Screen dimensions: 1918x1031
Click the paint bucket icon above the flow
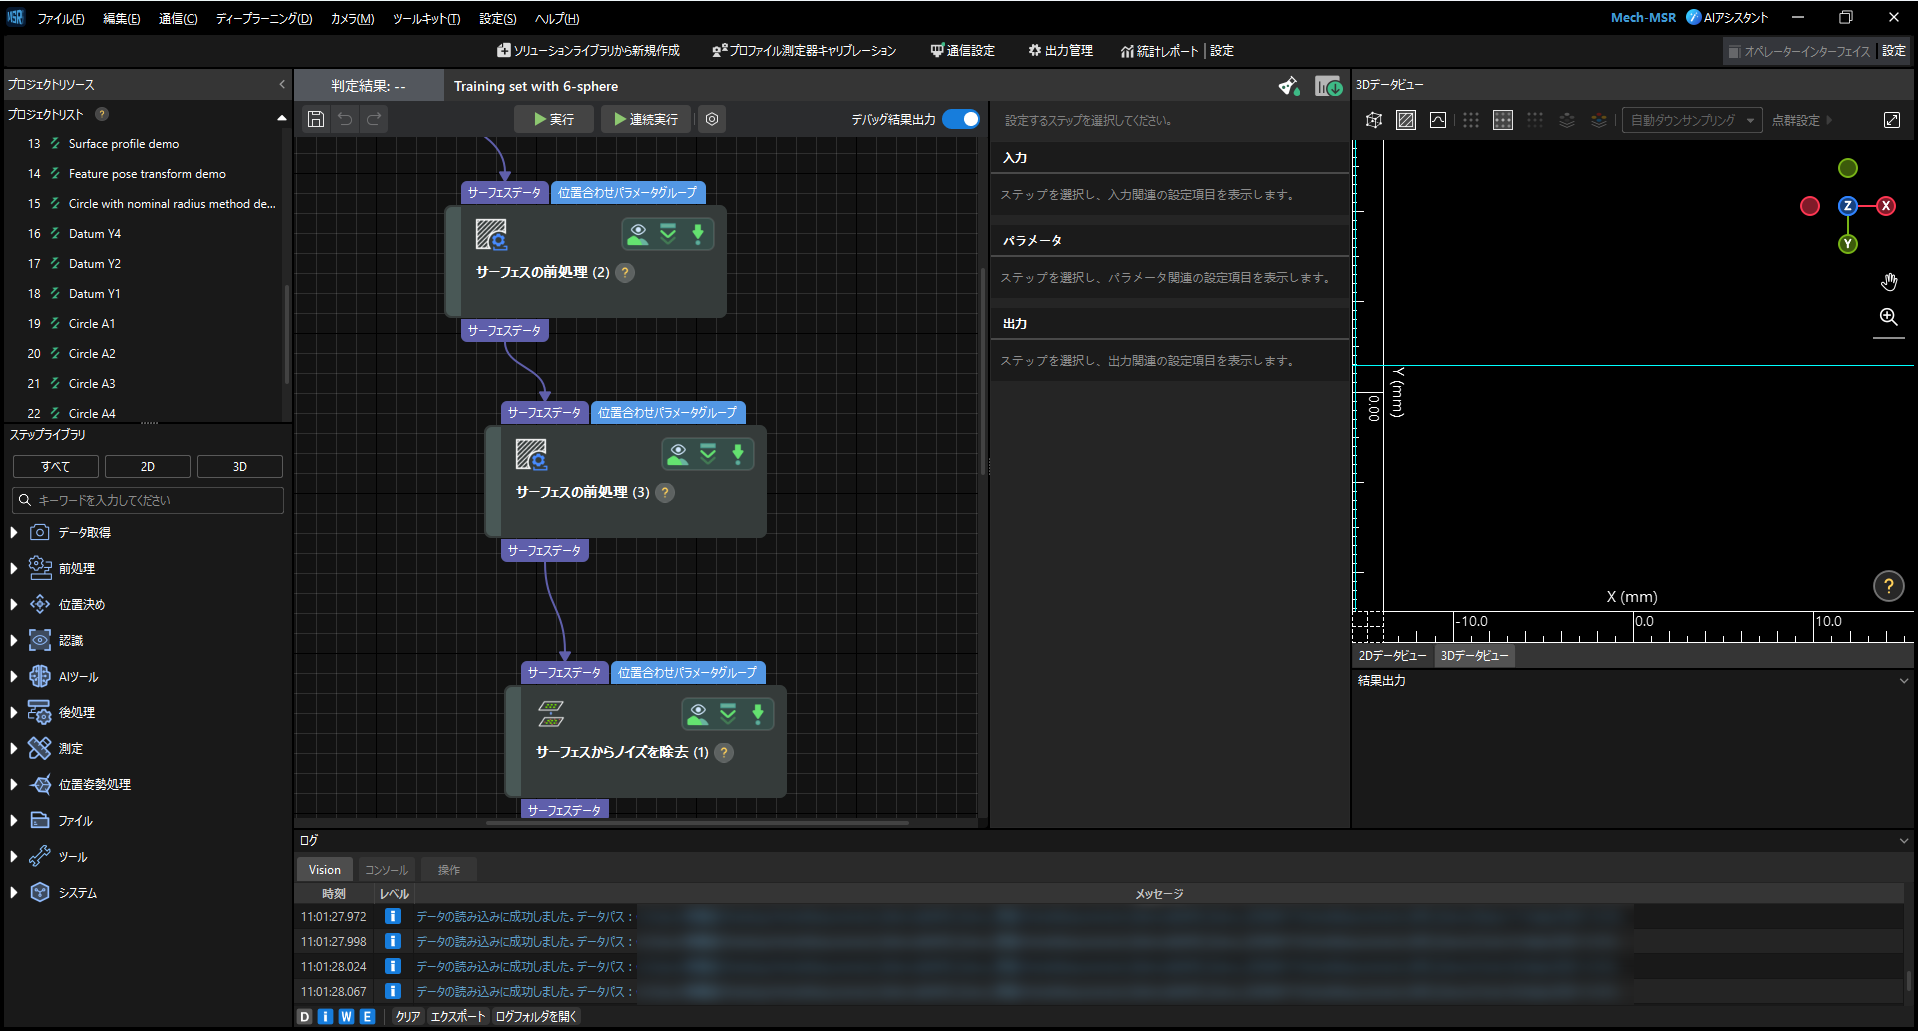point(1289,86)
